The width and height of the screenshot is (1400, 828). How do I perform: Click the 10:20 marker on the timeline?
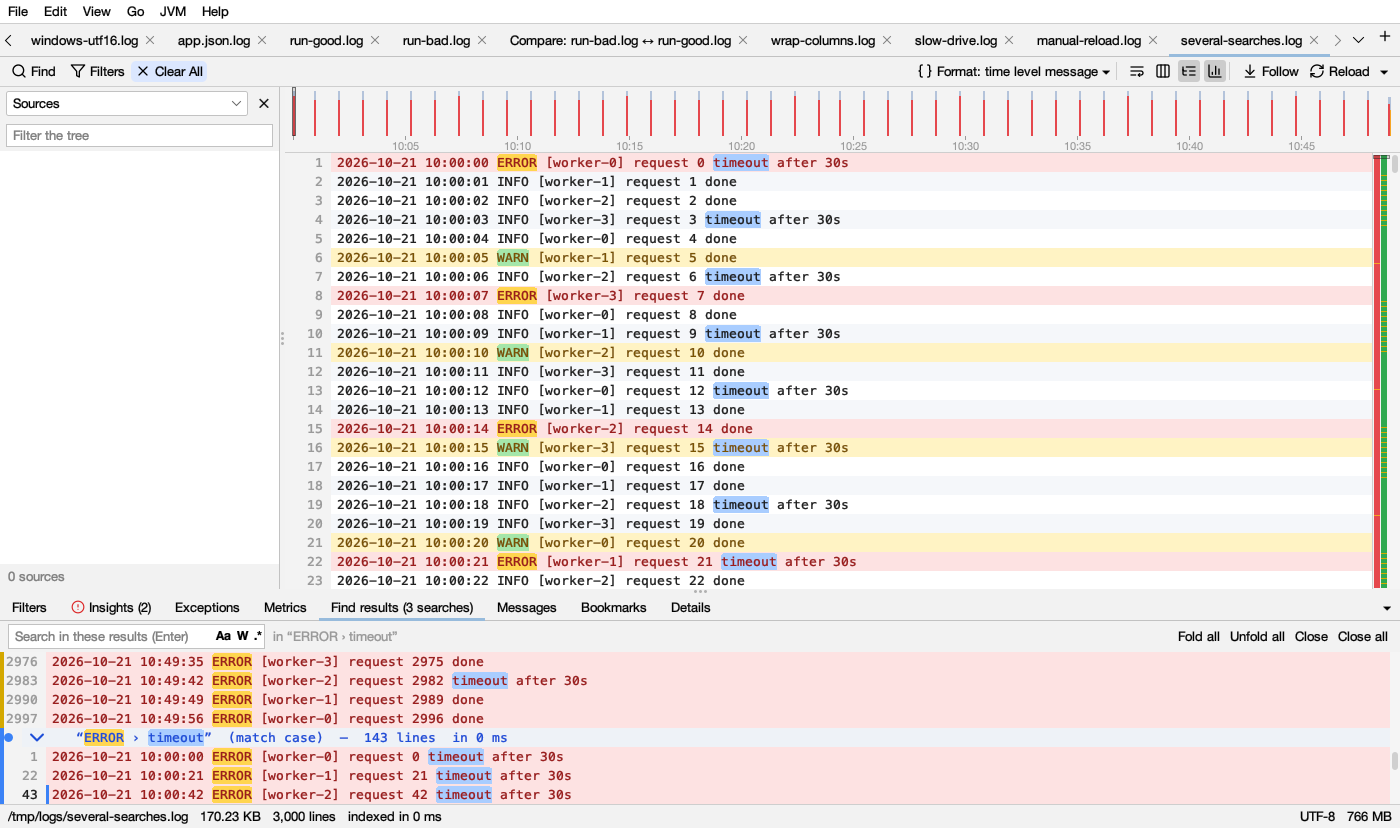pos(741,145)
